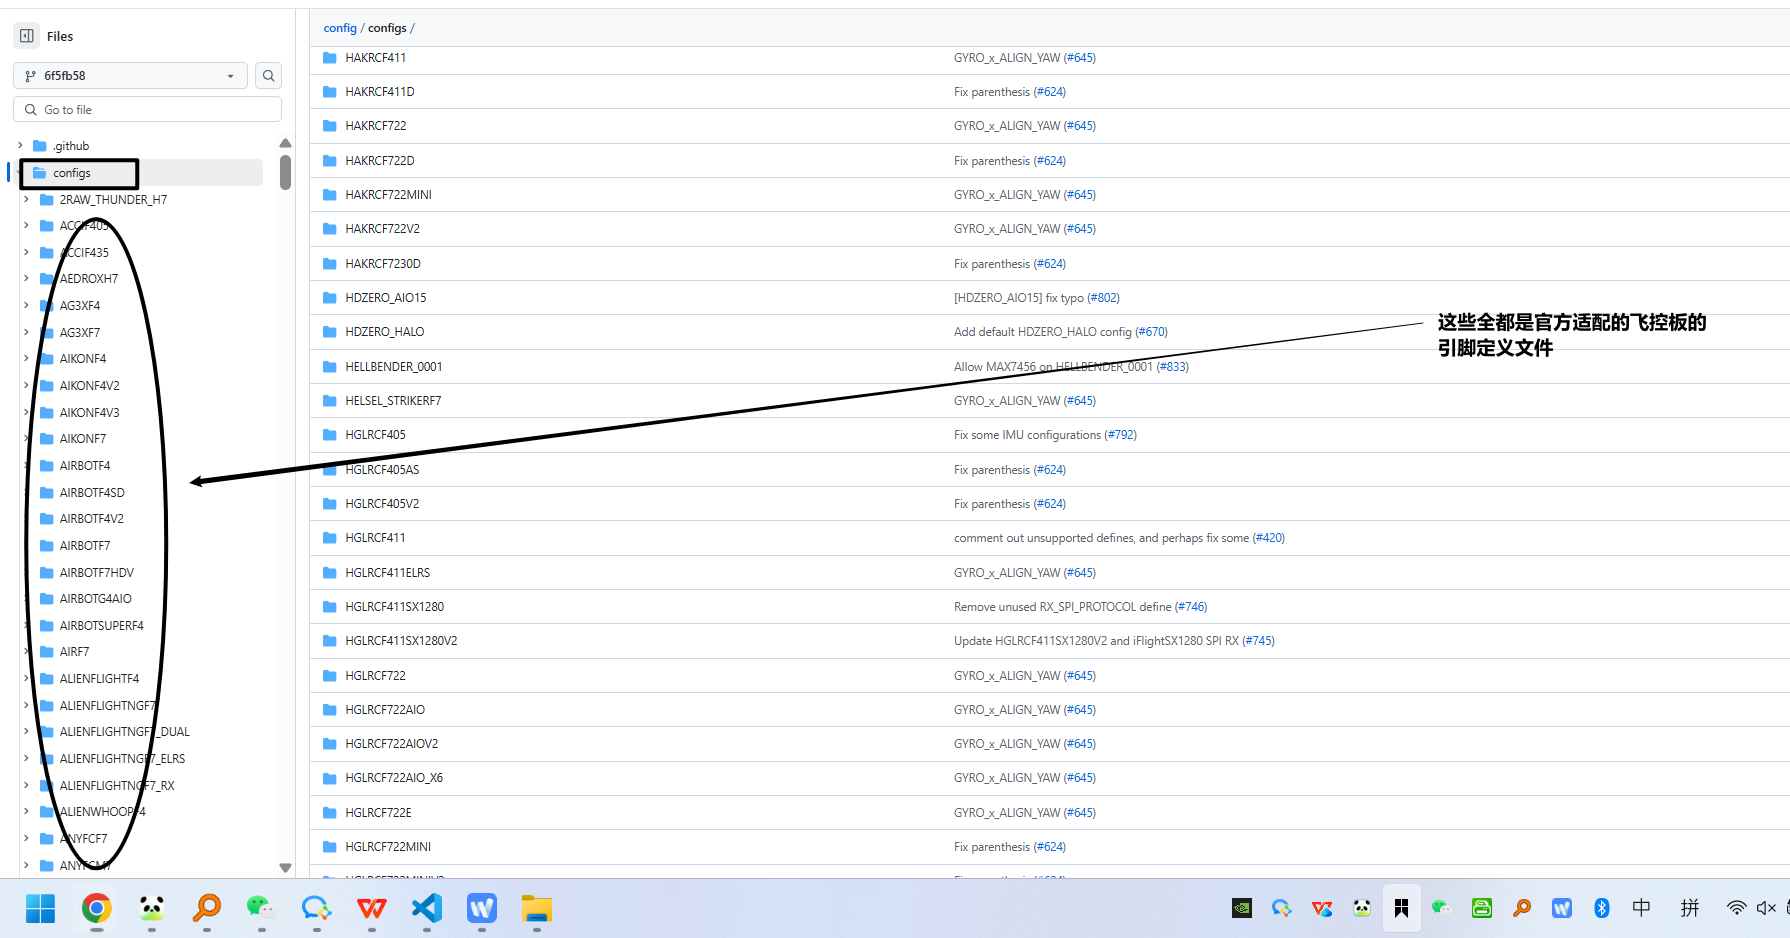Image resolution: width=1790 pixels, height=938 pixels.
Task: Click the sidebar scrollbar down arrow
Action: tap(285, 868)
